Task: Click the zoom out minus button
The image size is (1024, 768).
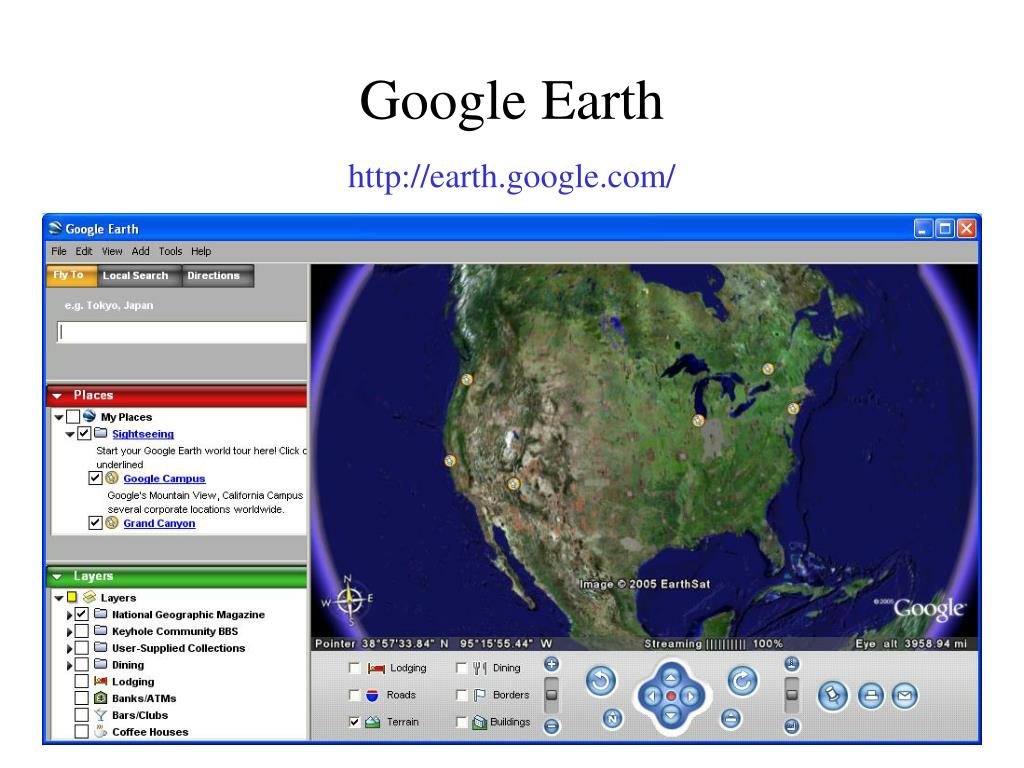Action: (x=552, y=726)
